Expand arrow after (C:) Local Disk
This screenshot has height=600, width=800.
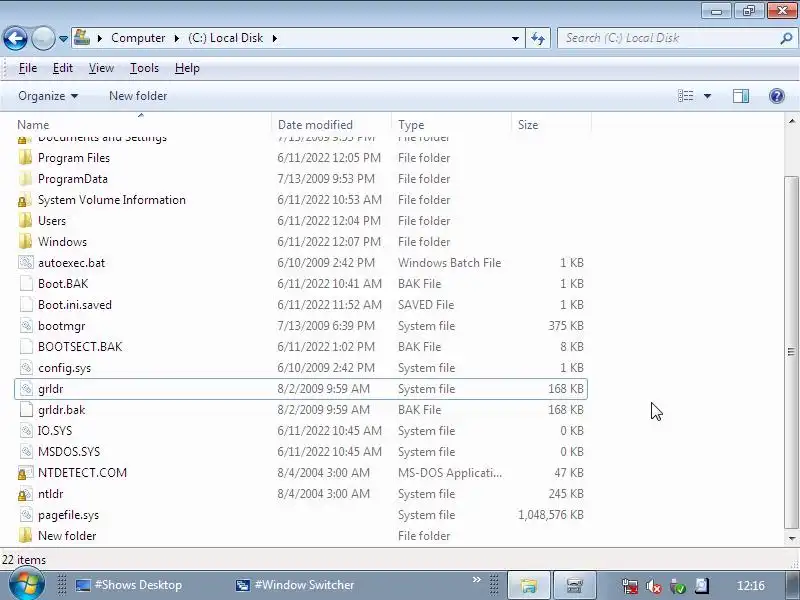point(274,38)
